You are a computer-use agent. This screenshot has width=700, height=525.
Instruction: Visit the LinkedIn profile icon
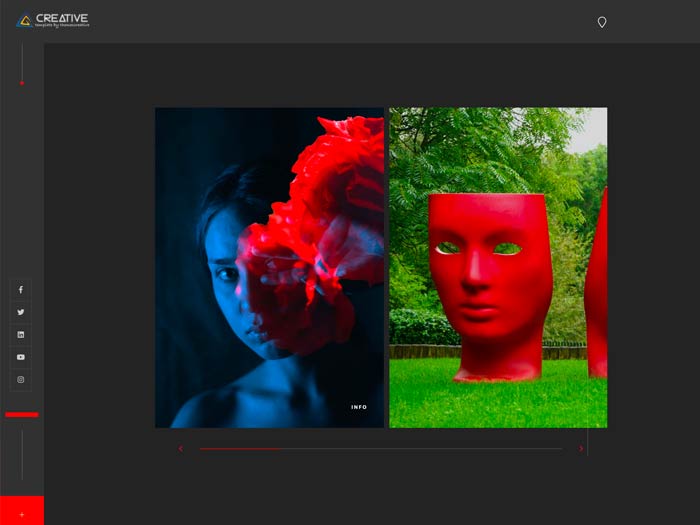[x=21, y=335]
